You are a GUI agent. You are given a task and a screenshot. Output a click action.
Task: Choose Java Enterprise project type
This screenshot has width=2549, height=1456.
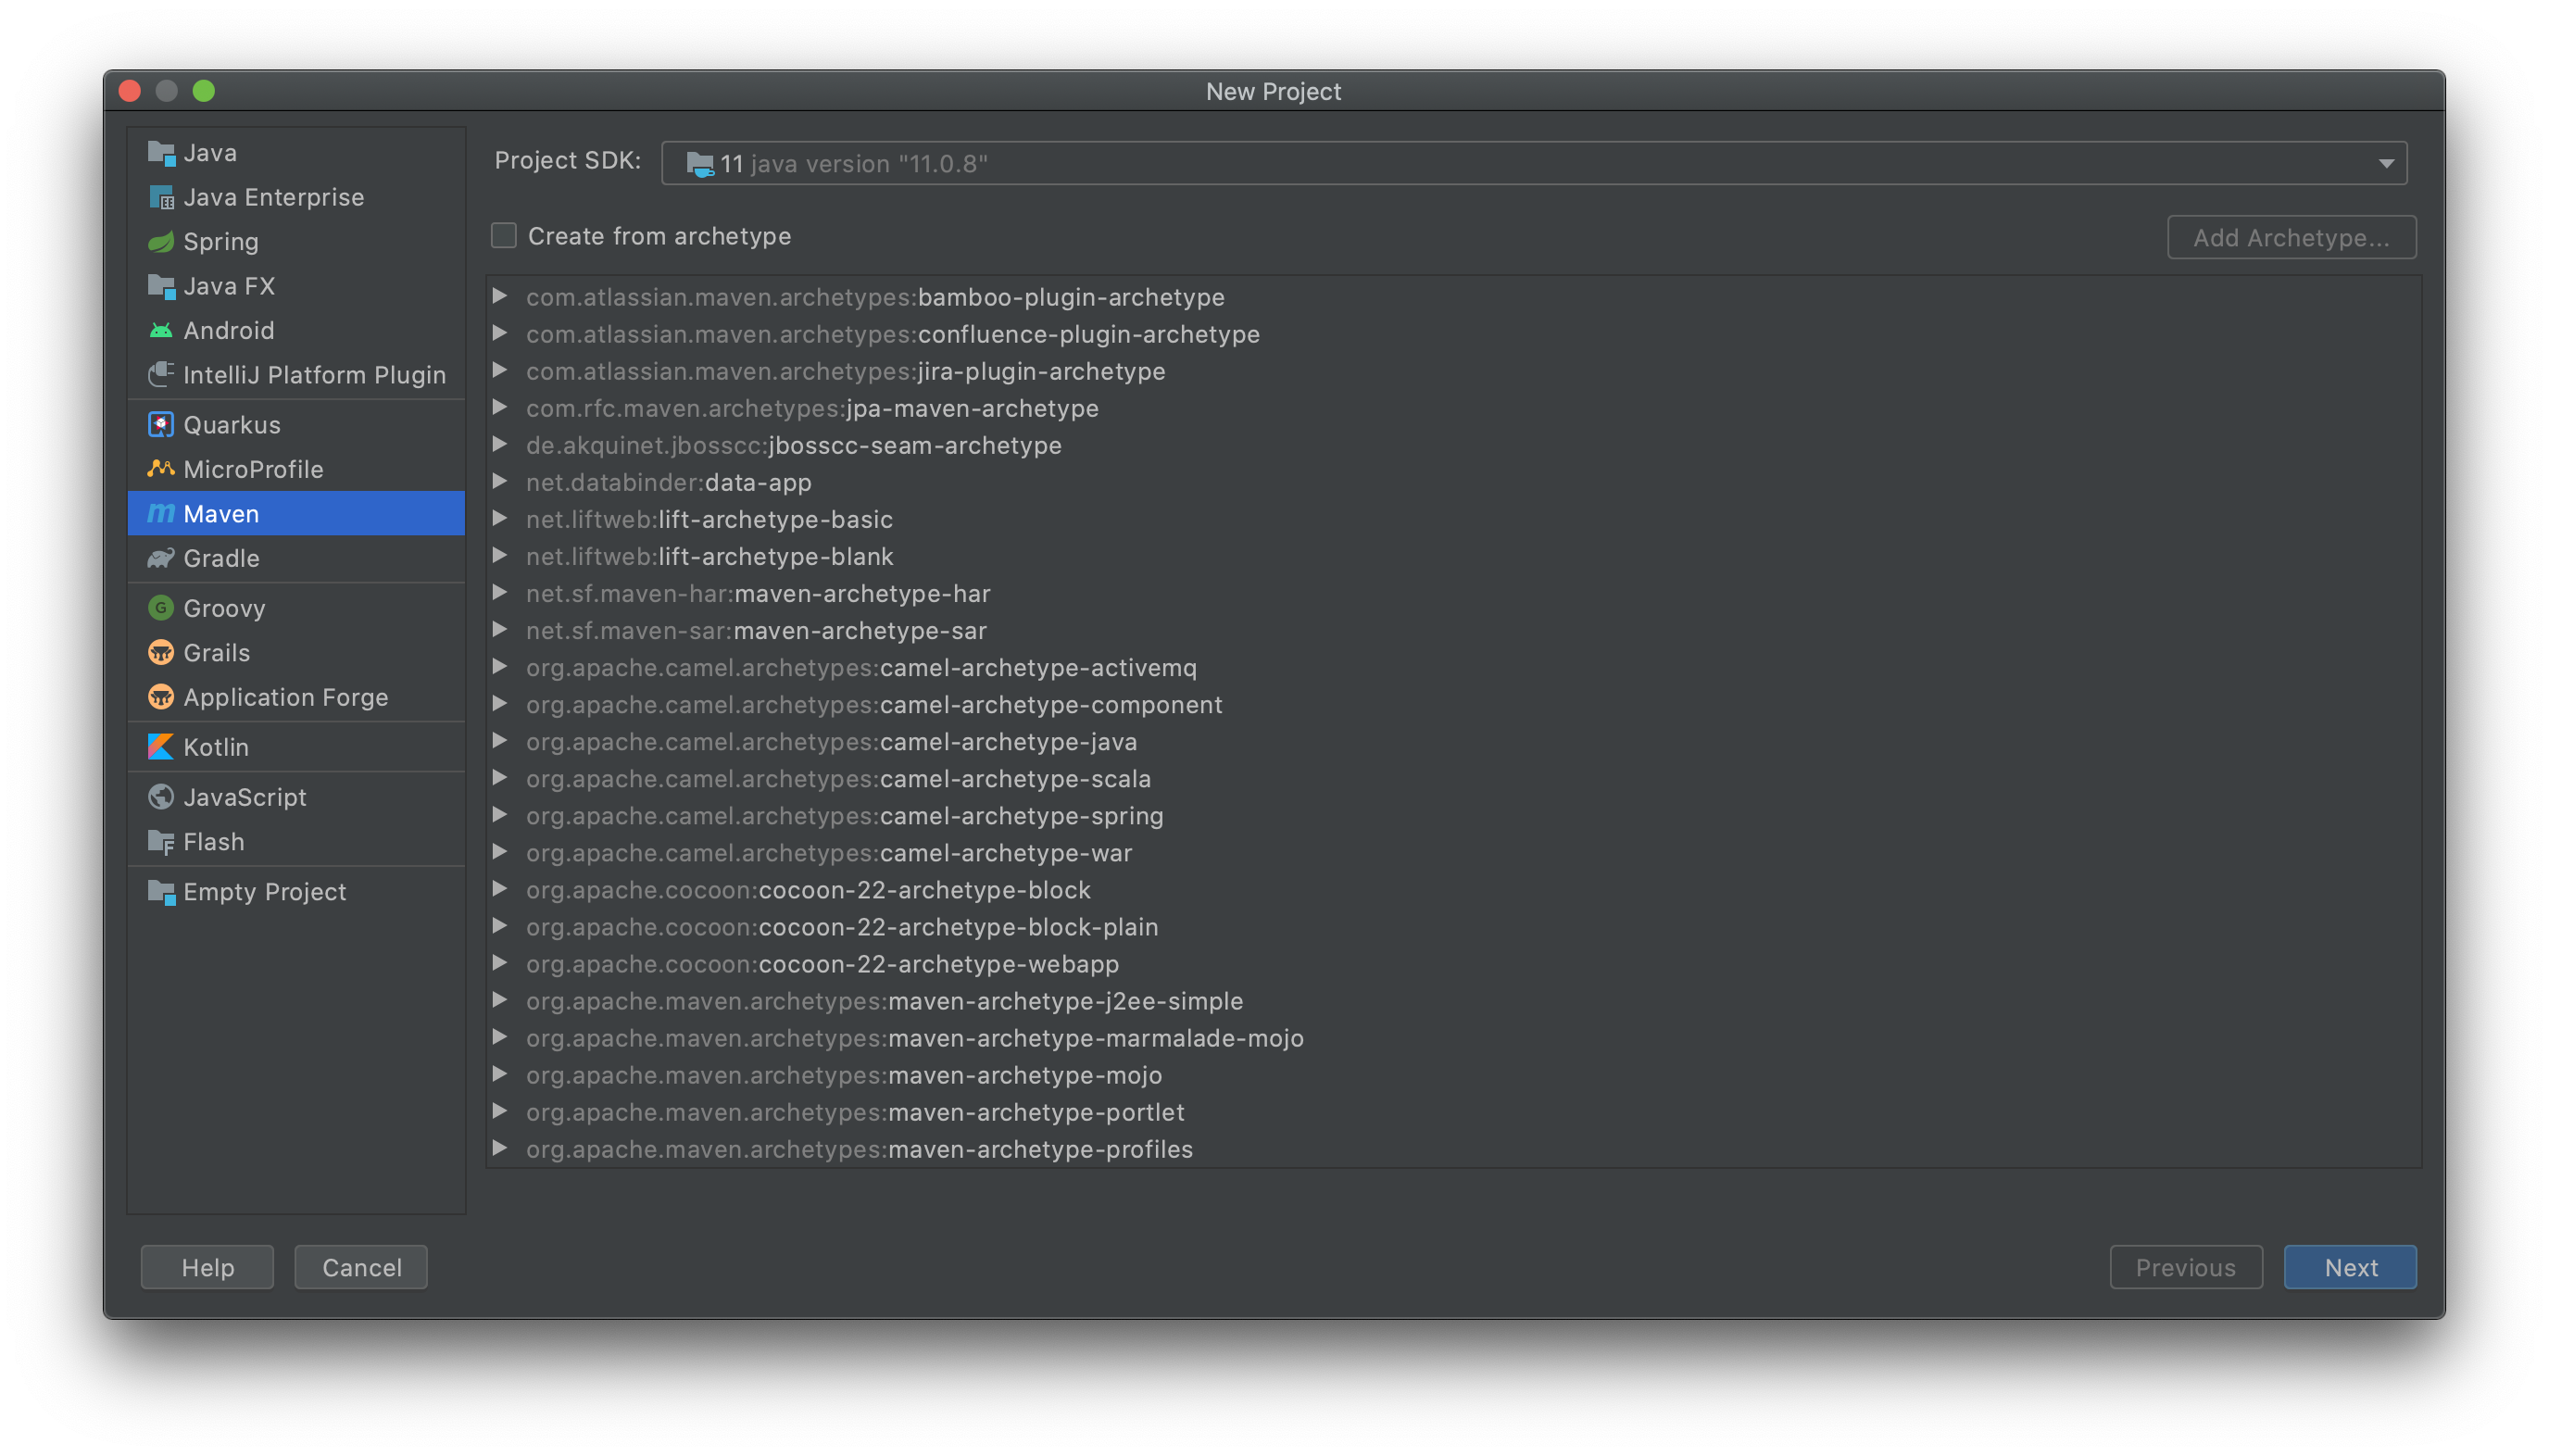[273, 197]
